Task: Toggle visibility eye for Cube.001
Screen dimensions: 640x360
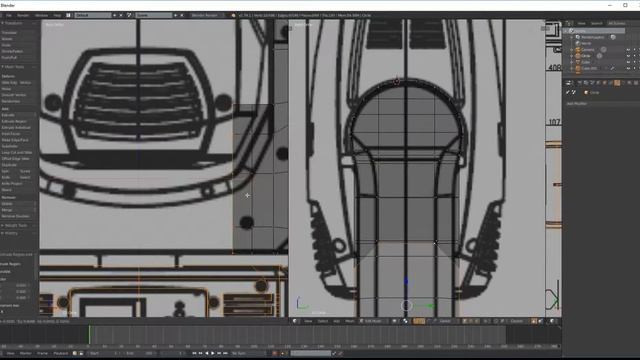Action: coord(628,68)
